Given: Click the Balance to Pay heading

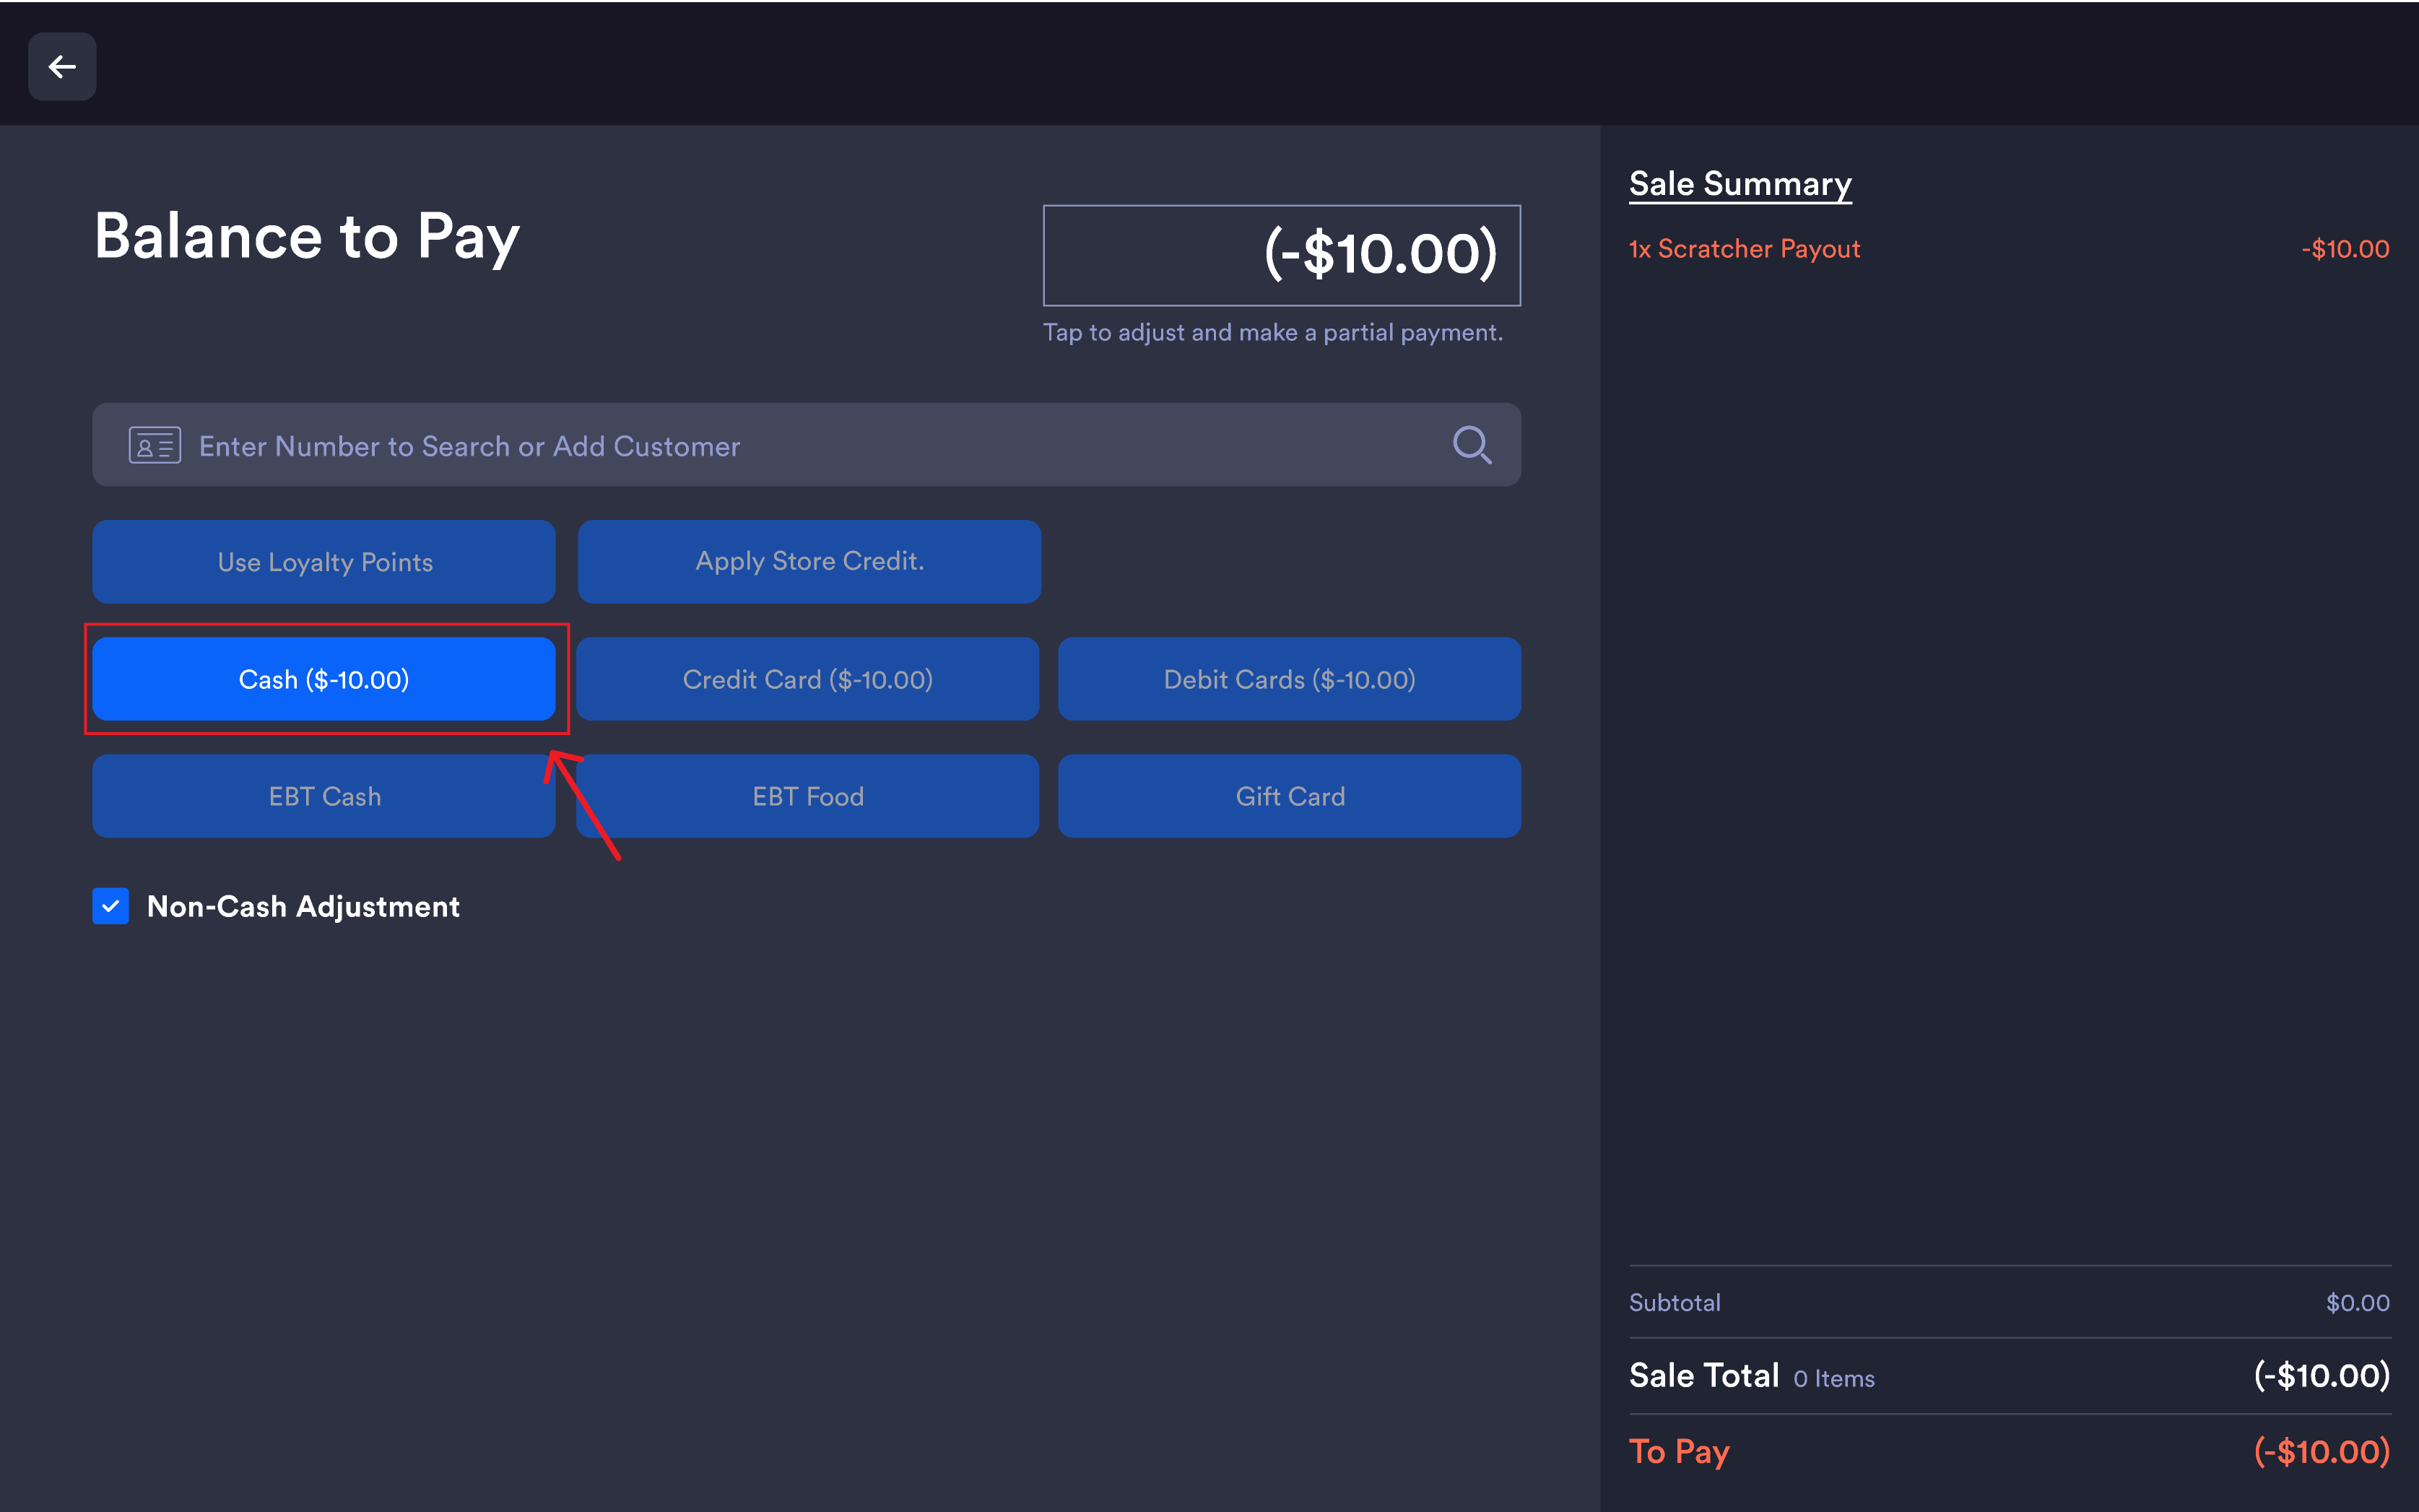Looking at the screenshot, I should (307, 238).
